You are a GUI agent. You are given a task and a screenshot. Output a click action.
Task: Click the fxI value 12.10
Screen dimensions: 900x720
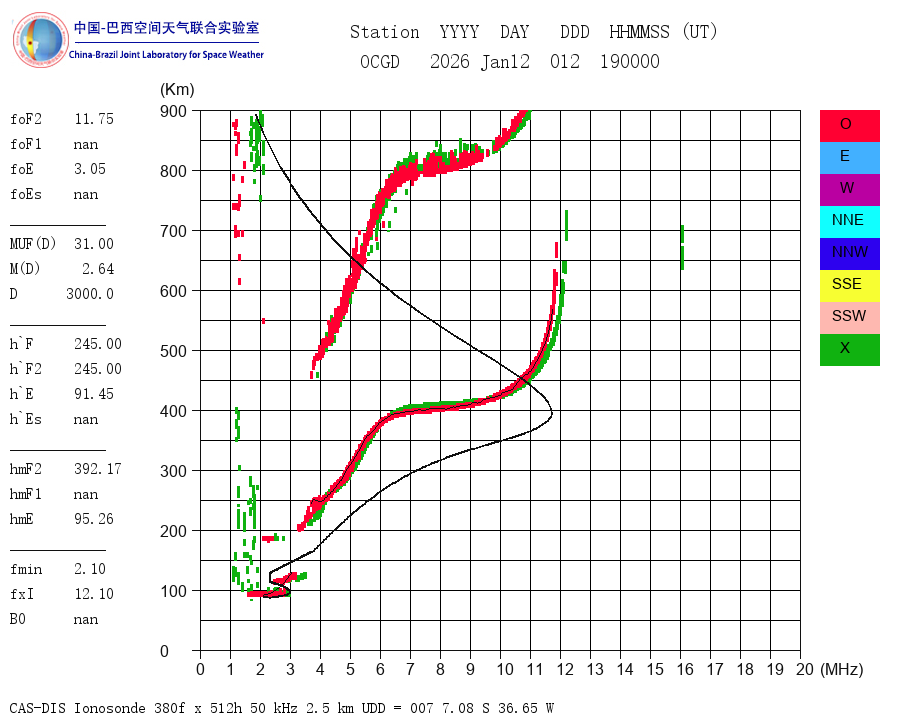tap(94, 594)
